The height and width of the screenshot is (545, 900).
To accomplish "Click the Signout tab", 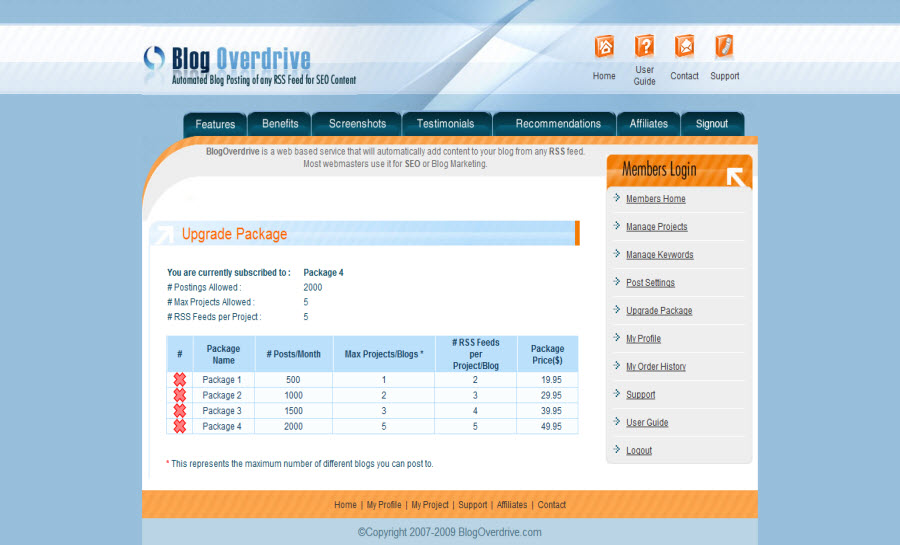I will coord(712,124).
